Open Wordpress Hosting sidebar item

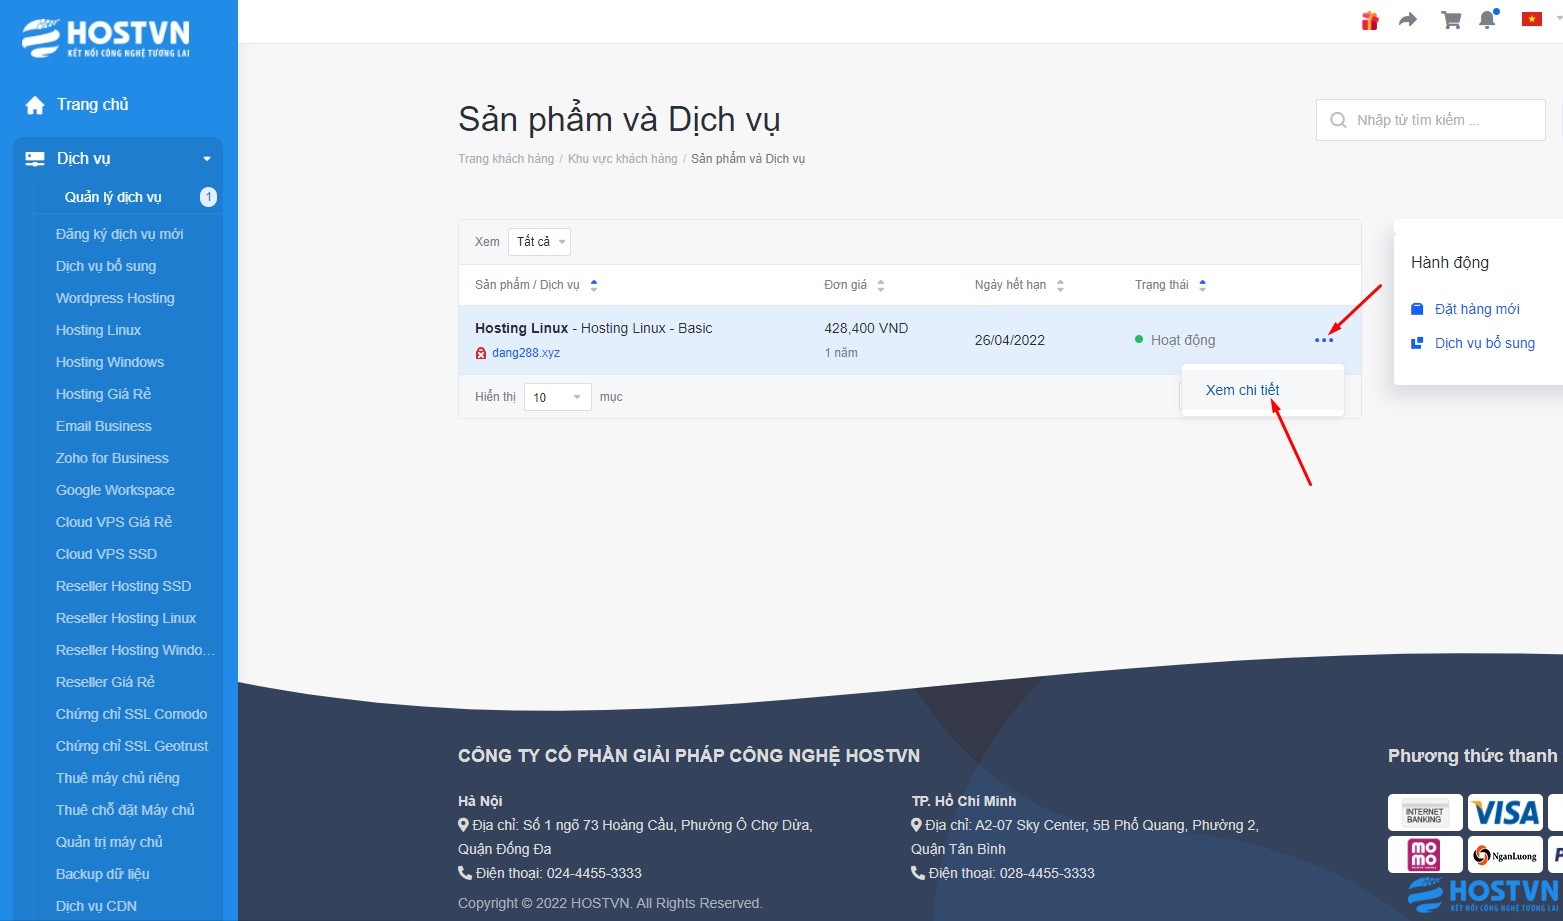[x=115, y=298]
